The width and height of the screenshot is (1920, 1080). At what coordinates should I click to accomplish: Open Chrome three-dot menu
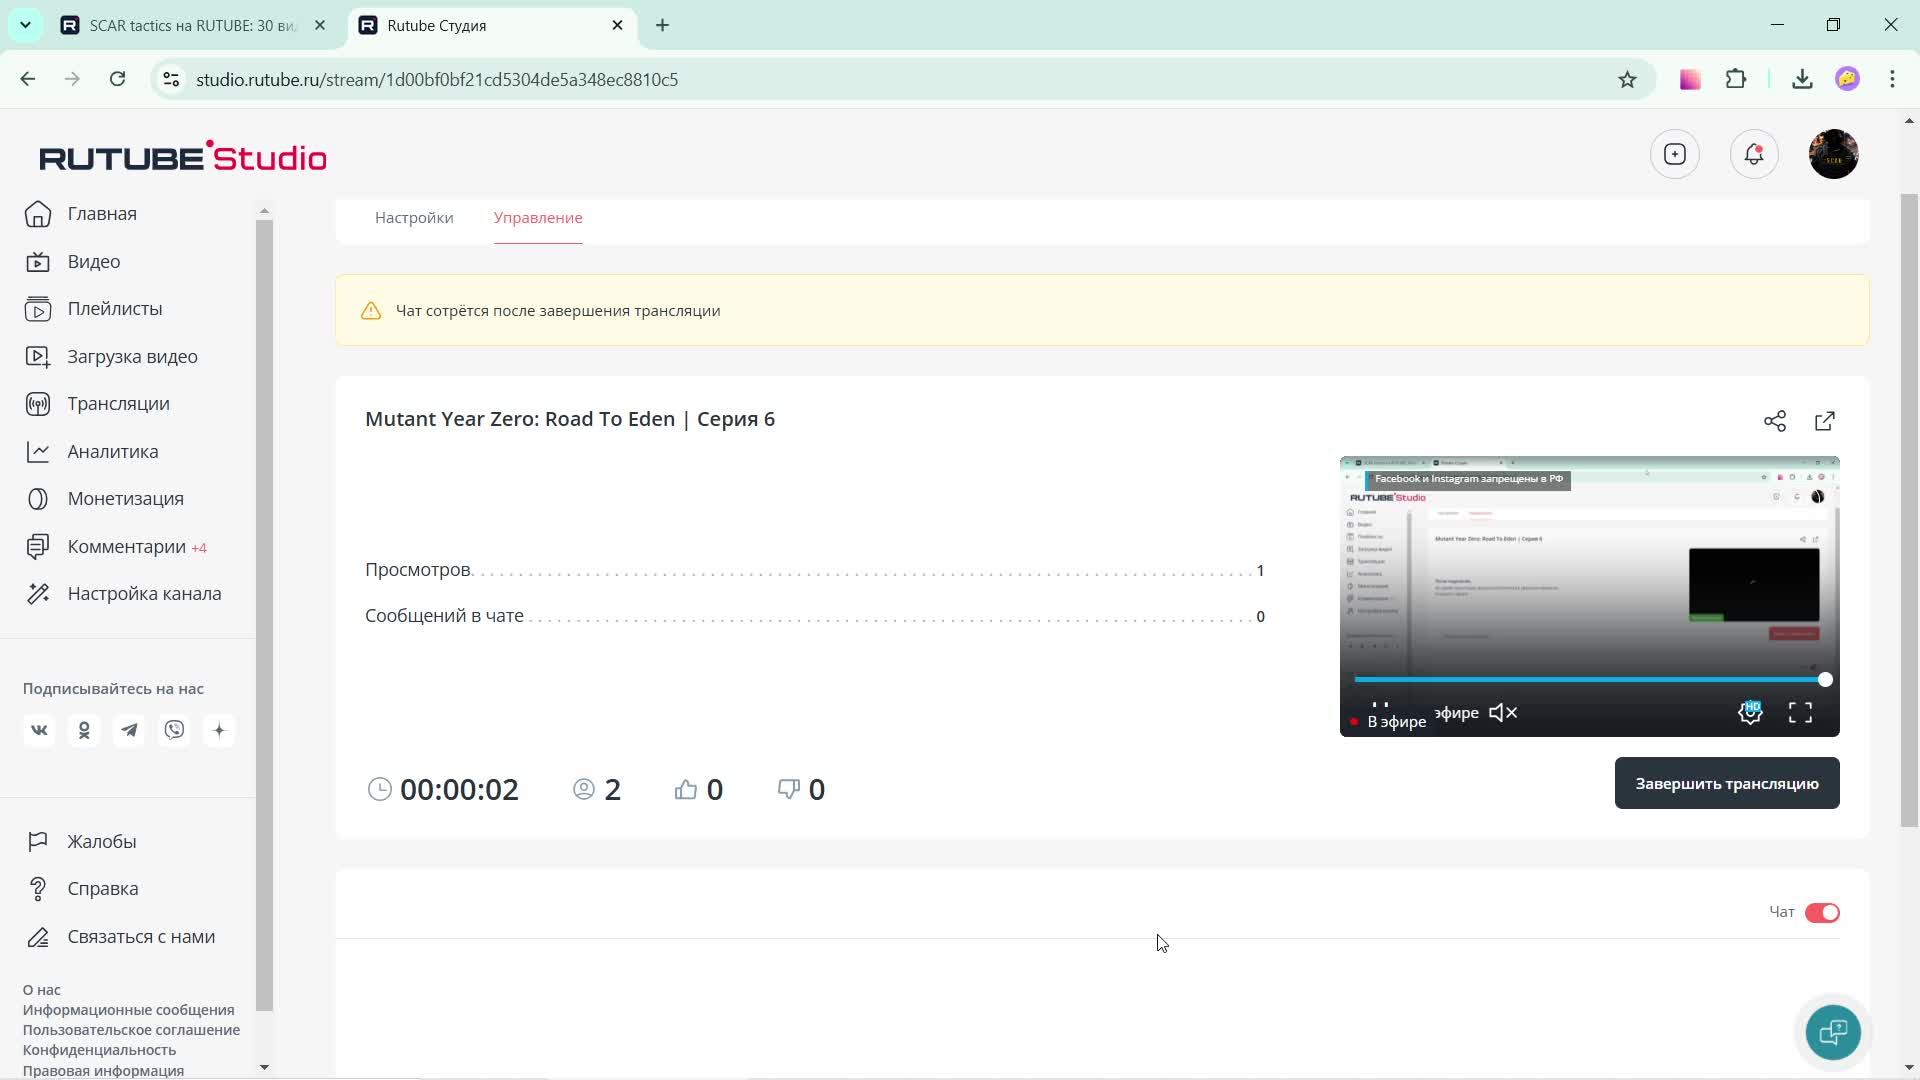coord(1892,79)
